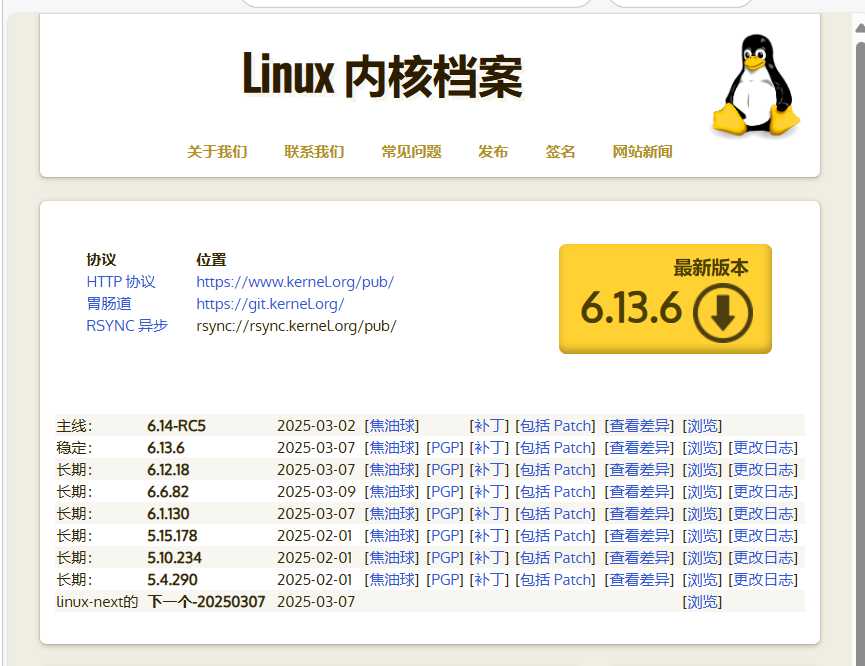Open the 联系我们 menu item
This screenshot has width=865, height=666.
314,152
